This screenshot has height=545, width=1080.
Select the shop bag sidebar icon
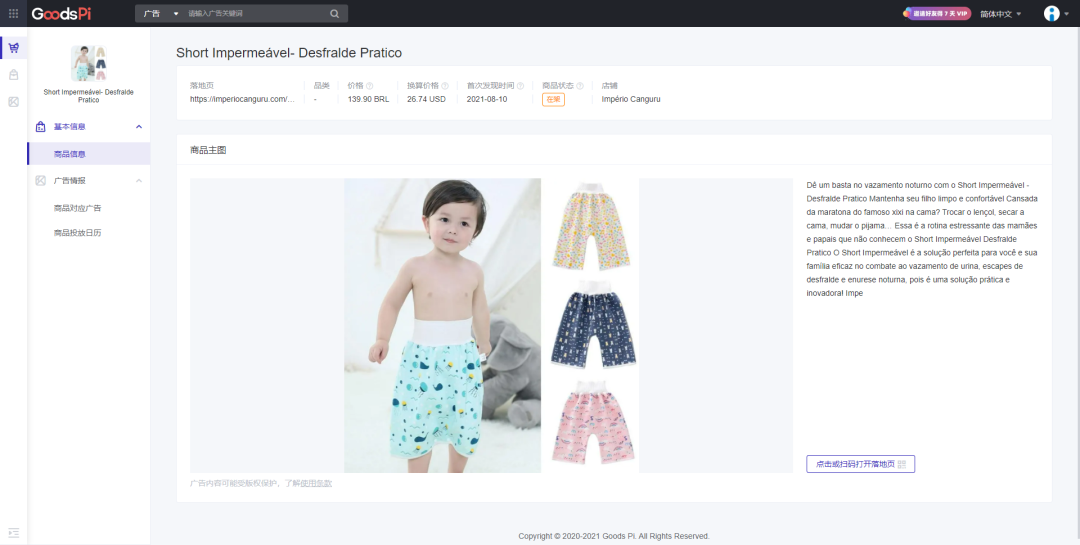coord(14,74)
